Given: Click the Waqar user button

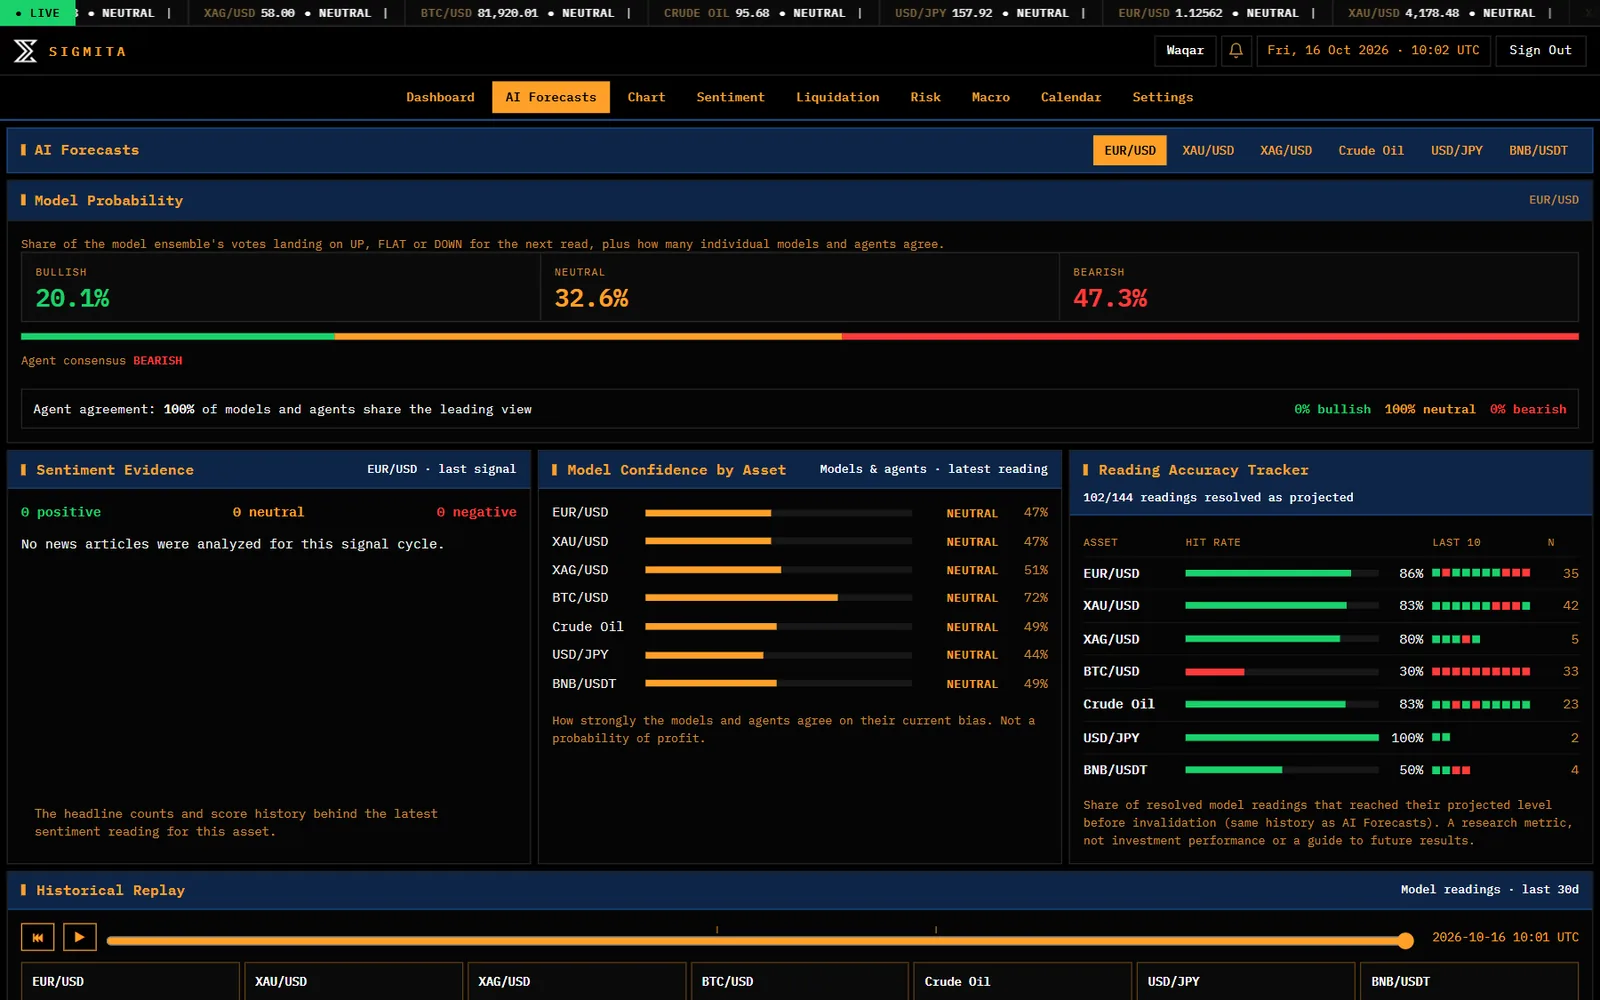Looking at the screenshot, I should [x=1185, y=50].
